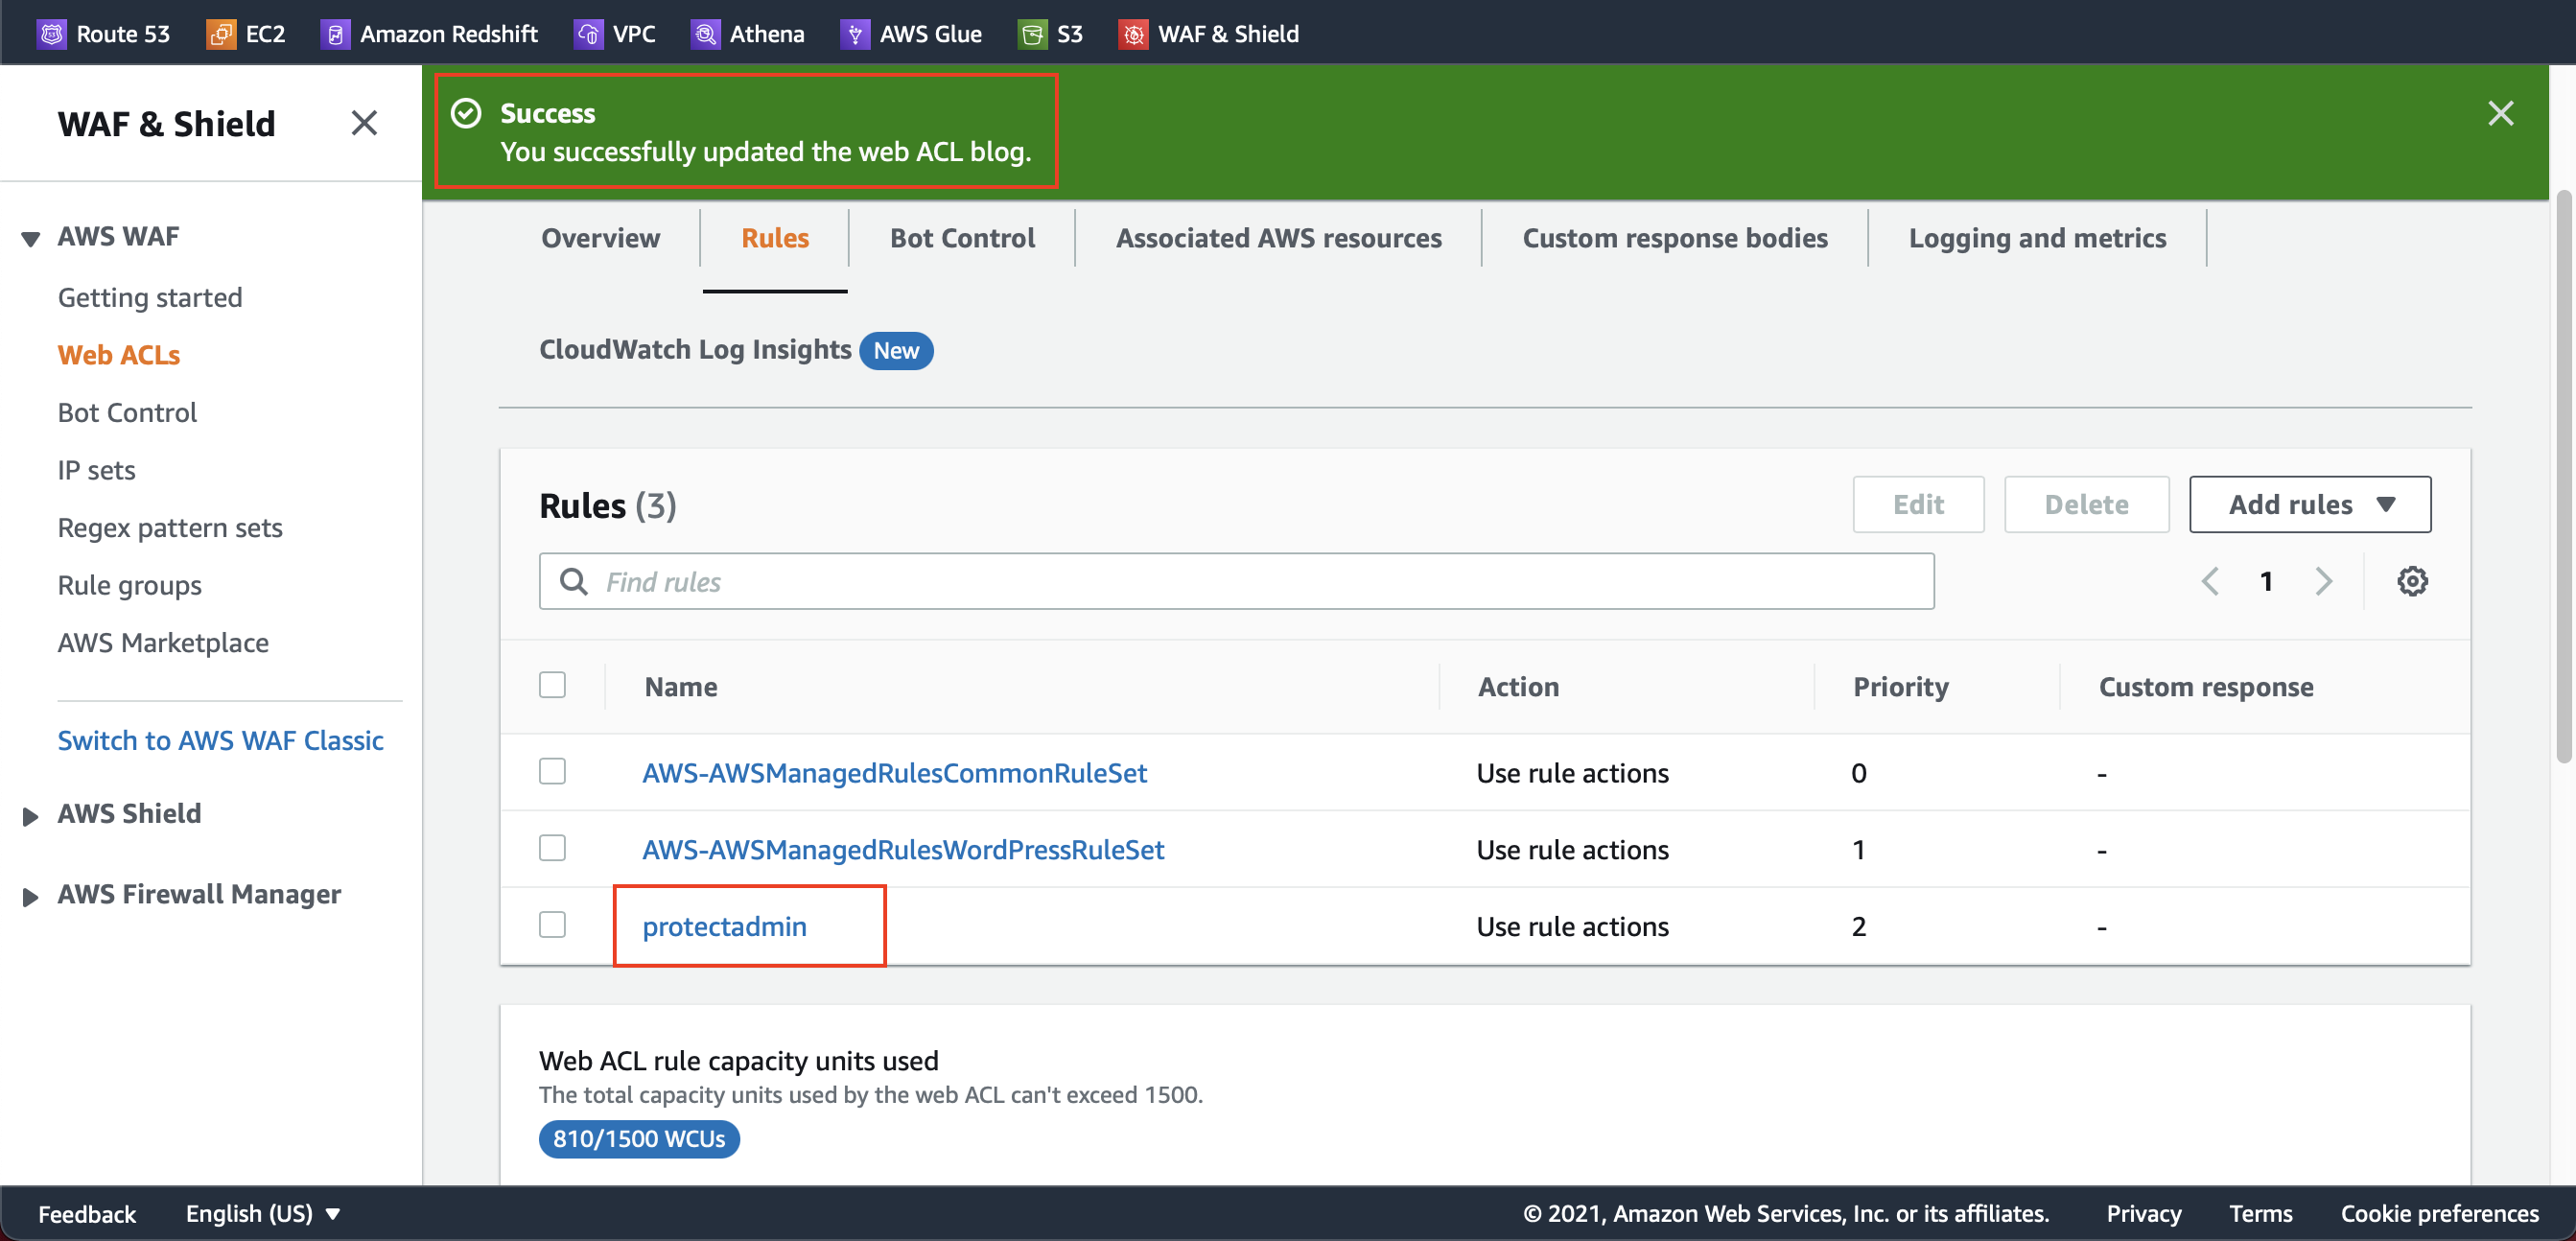This screenshot has width=2576, height=1241.
Task: Expand the AWS Firewall Manager section
Action: pyautogui.click(x=31, y=896)
